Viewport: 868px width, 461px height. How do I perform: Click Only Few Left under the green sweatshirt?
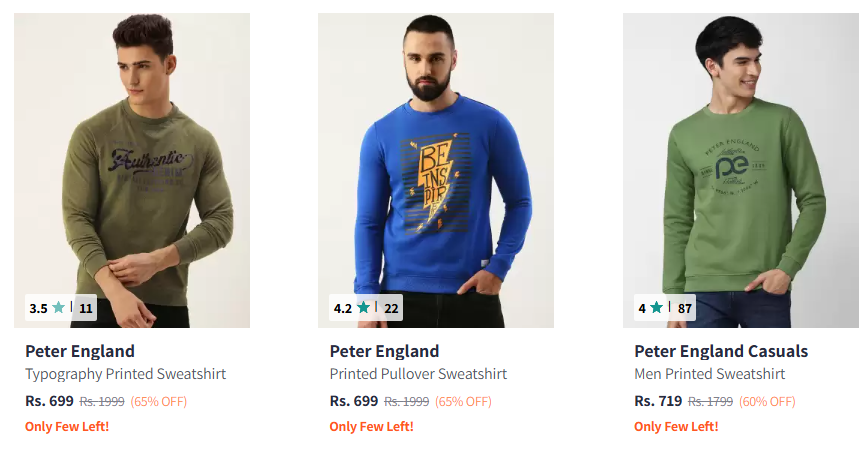[676, 427]
